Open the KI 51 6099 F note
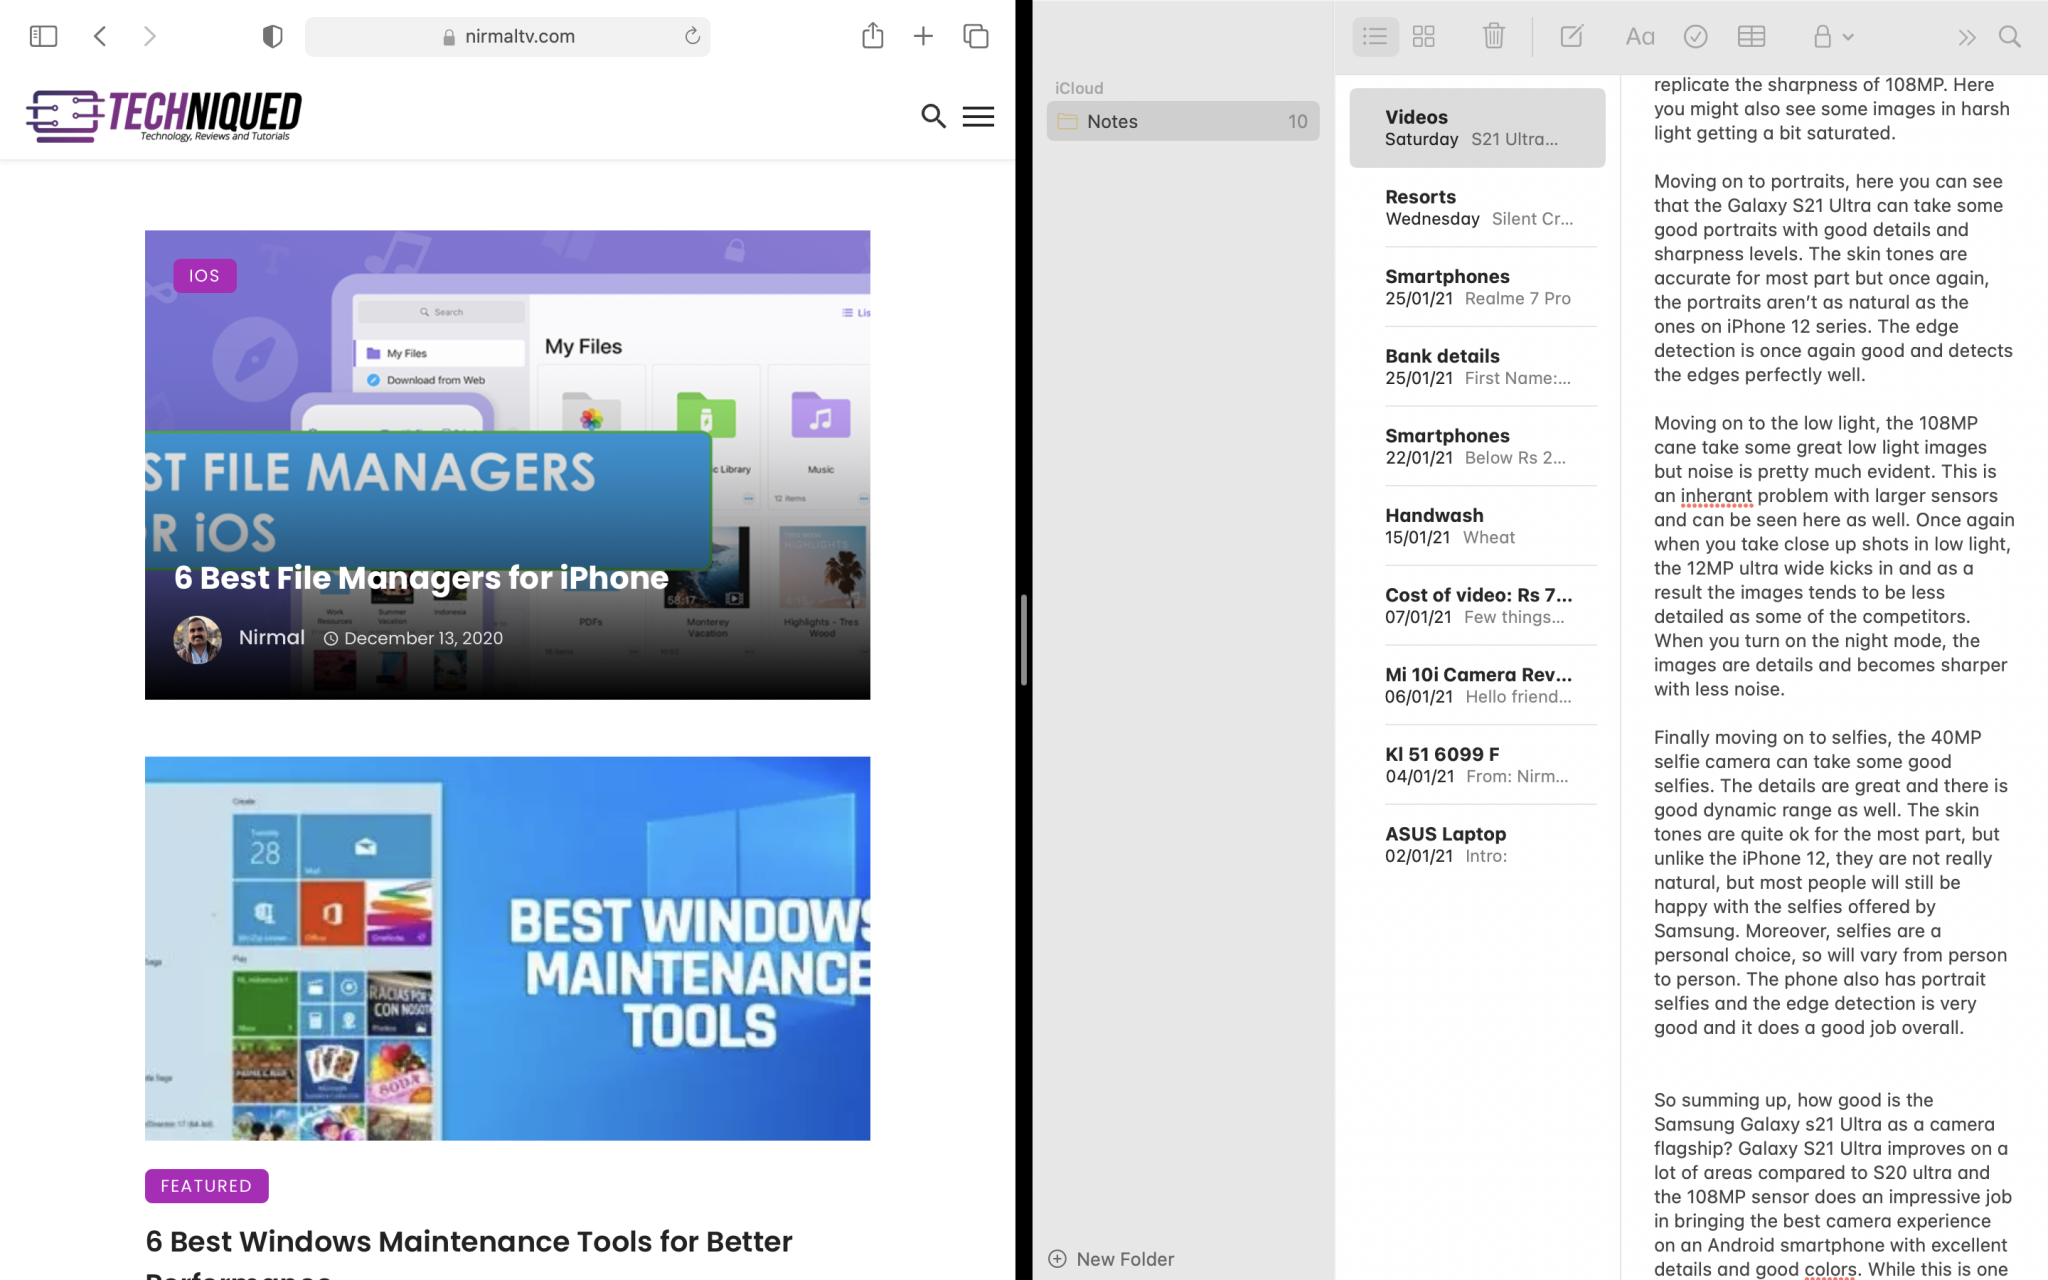Image resolution: width=2048 pixels, height=1280 pixels. point(1477,765)
